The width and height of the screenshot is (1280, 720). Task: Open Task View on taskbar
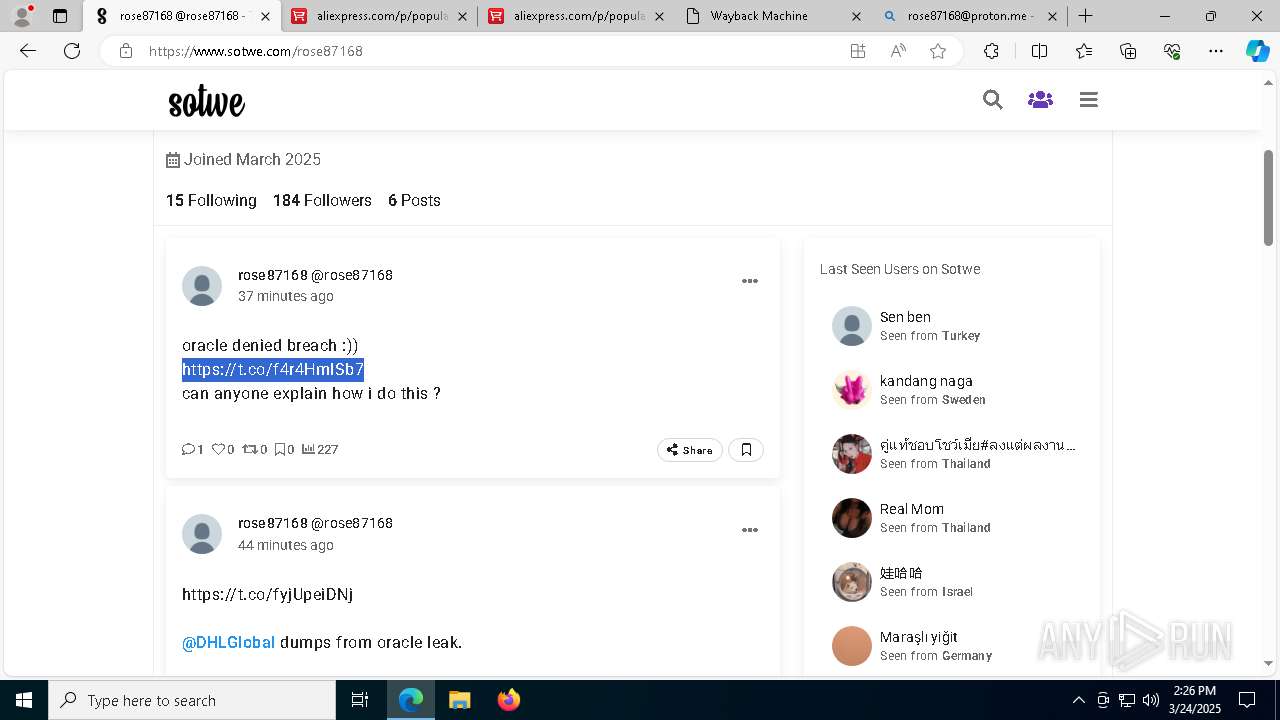click(x=360, y=700)
